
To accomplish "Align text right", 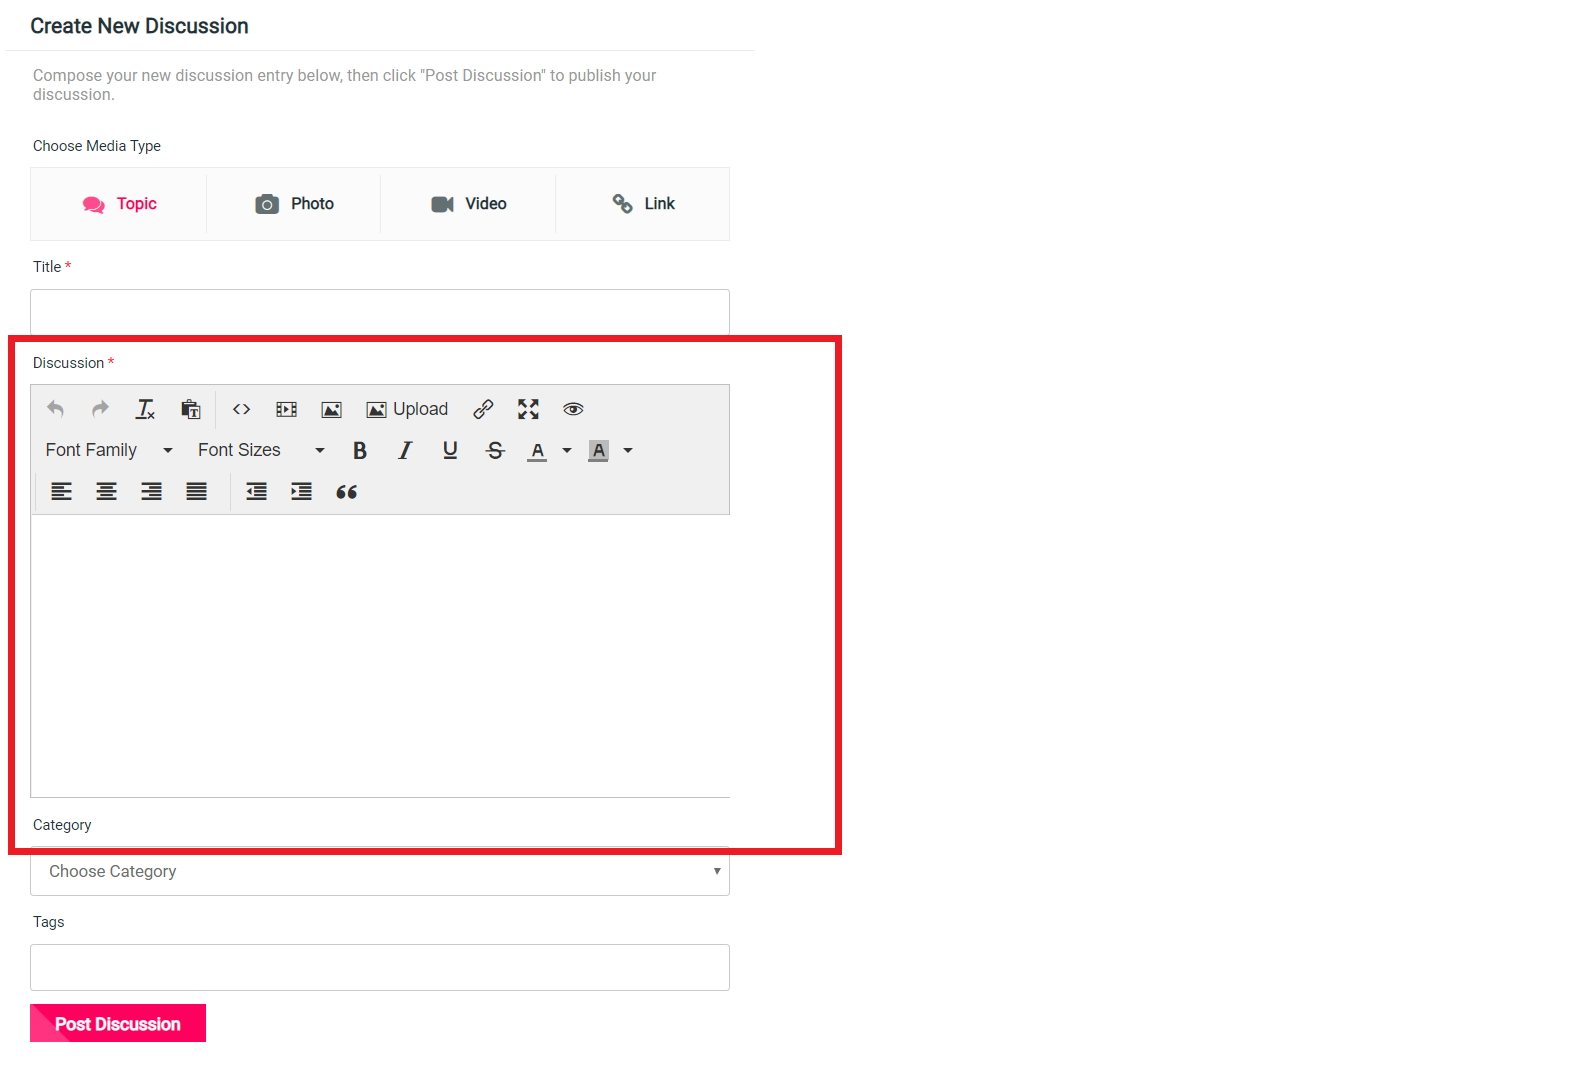I will 151,491.
